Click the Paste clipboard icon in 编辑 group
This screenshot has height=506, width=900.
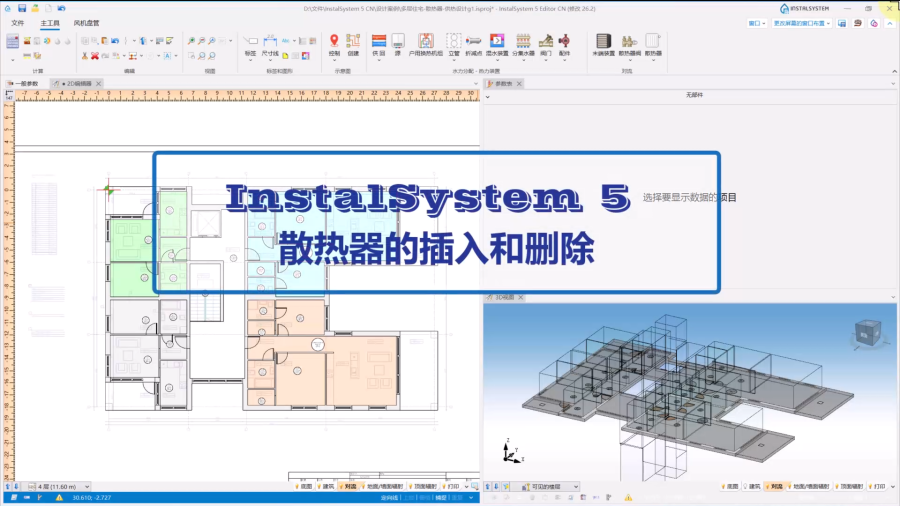104,41
